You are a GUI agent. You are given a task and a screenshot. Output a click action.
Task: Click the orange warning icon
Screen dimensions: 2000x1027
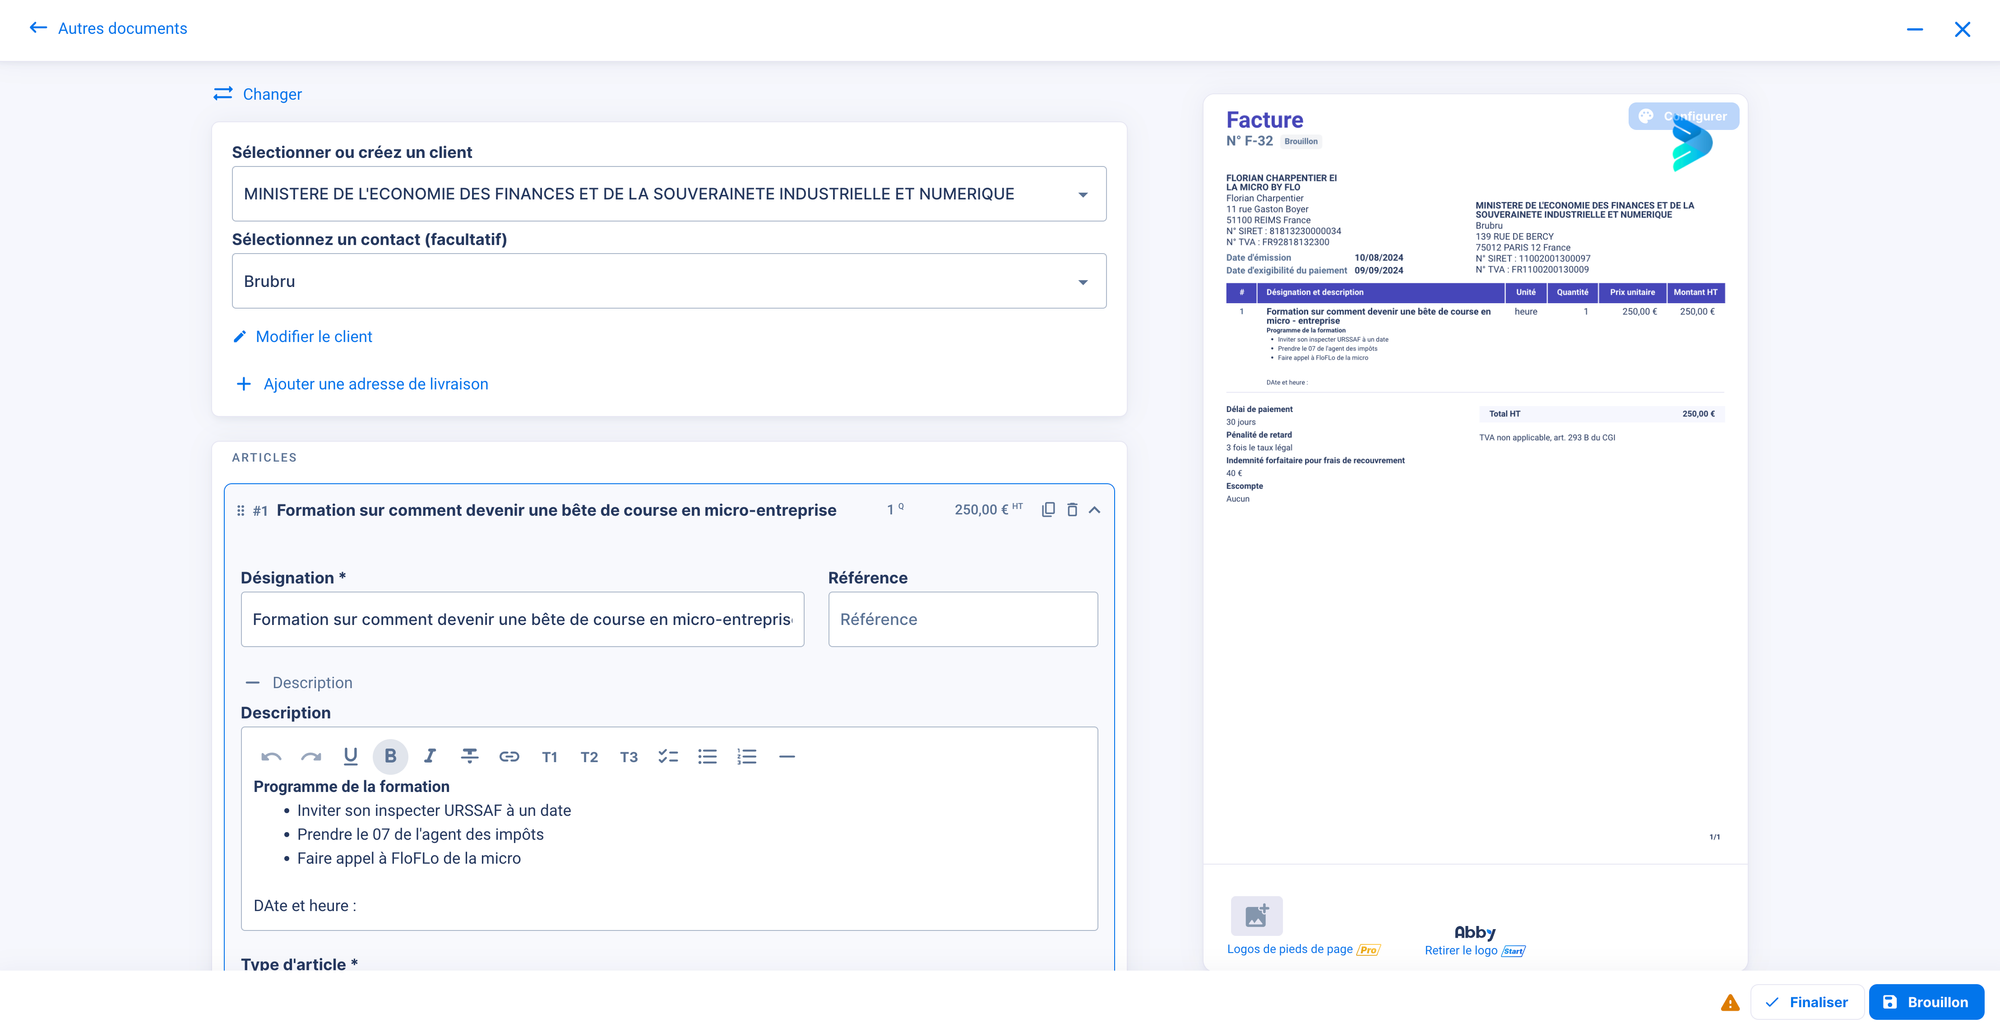pos(1730,1003)
